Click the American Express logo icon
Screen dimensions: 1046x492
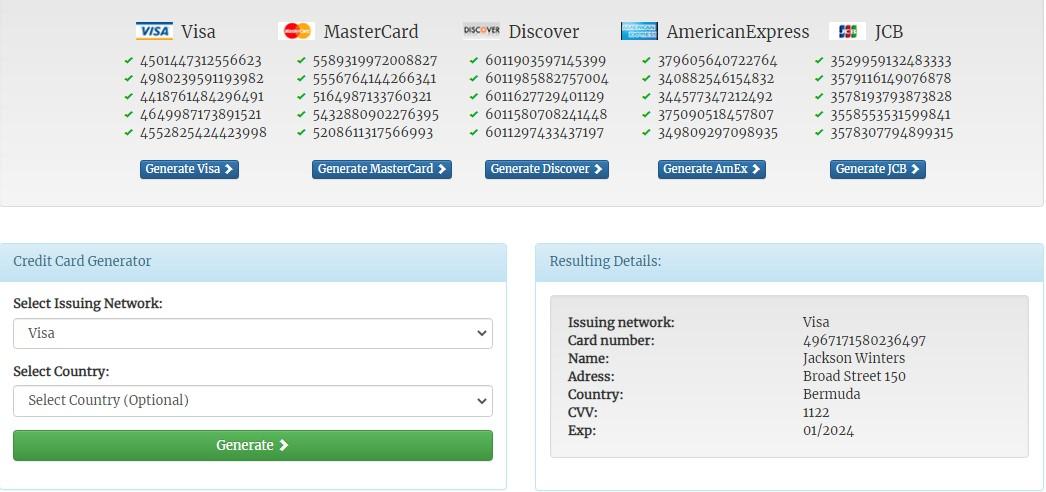coord(639,31)
